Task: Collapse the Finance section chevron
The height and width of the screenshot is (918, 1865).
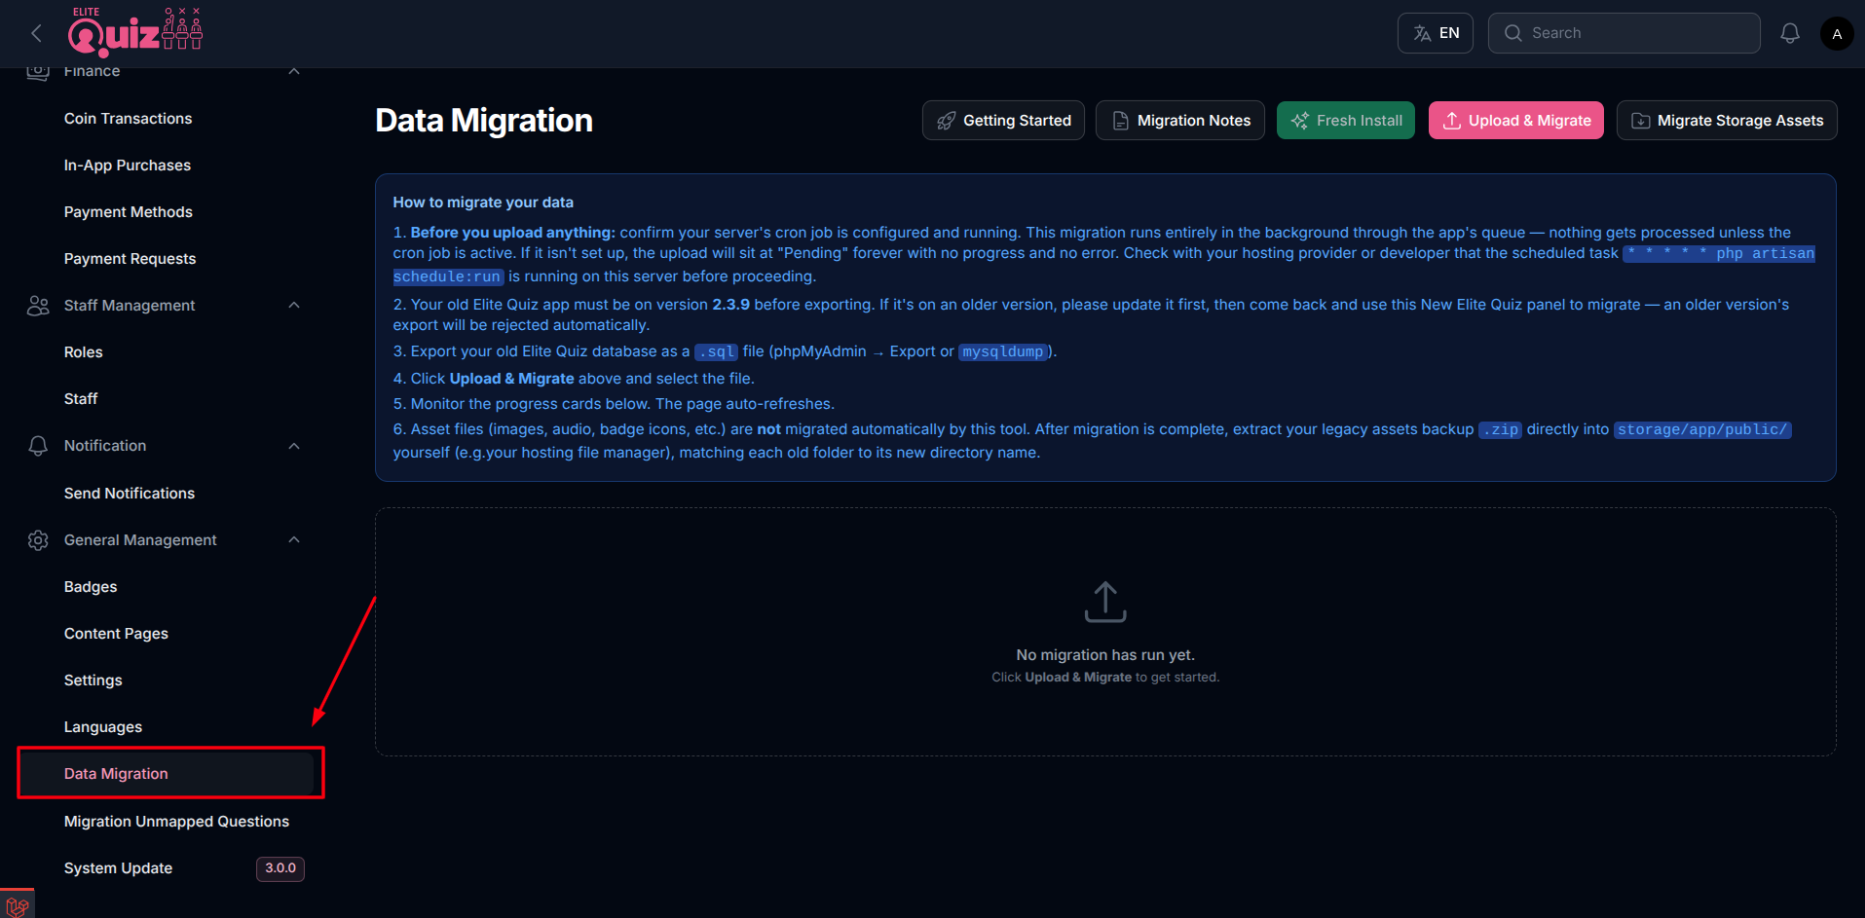Action: 294,71
